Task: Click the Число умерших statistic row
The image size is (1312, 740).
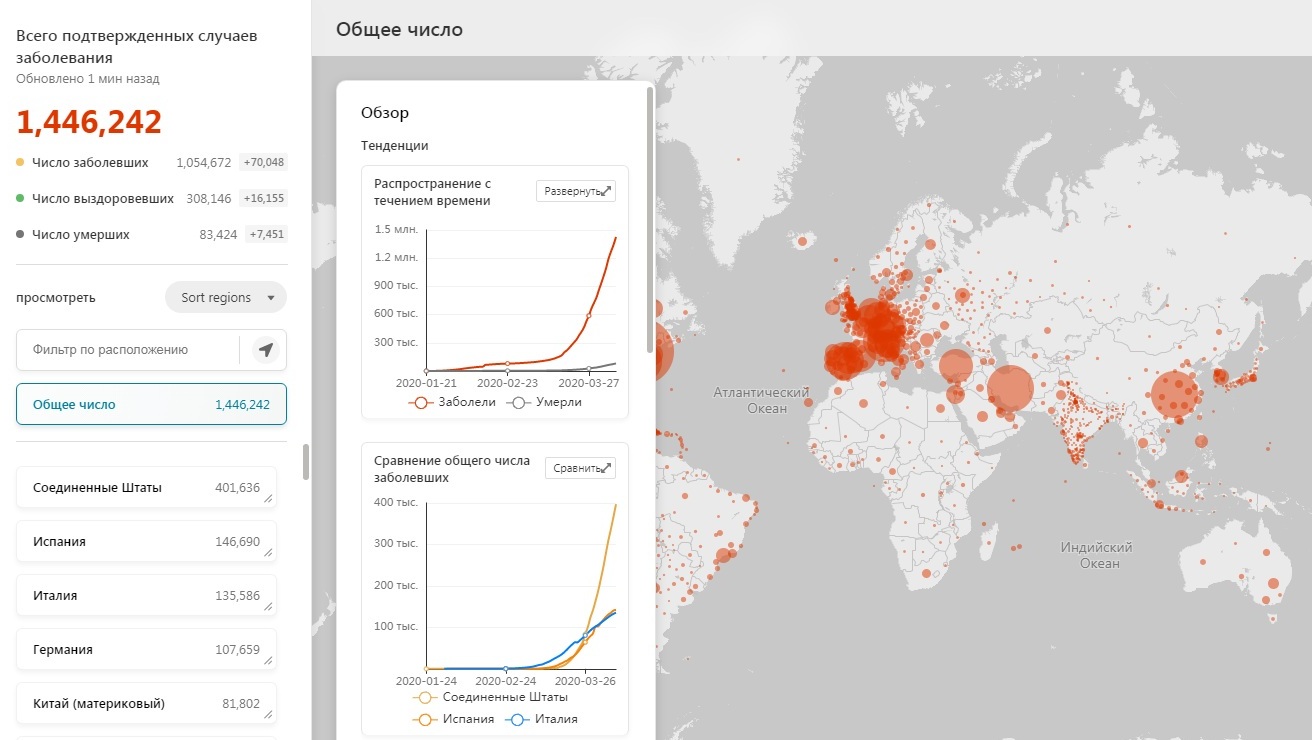Action: [151, 234]
